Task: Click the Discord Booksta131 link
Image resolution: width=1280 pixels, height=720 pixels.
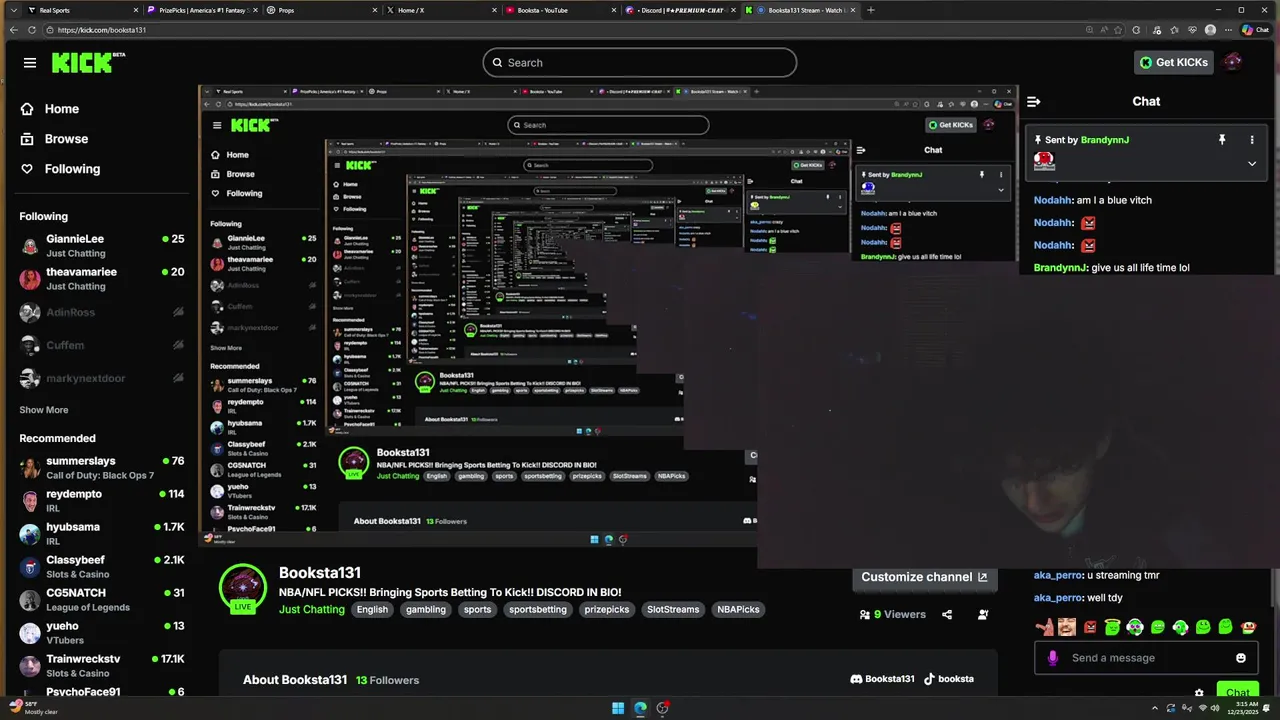Action: 882,679
